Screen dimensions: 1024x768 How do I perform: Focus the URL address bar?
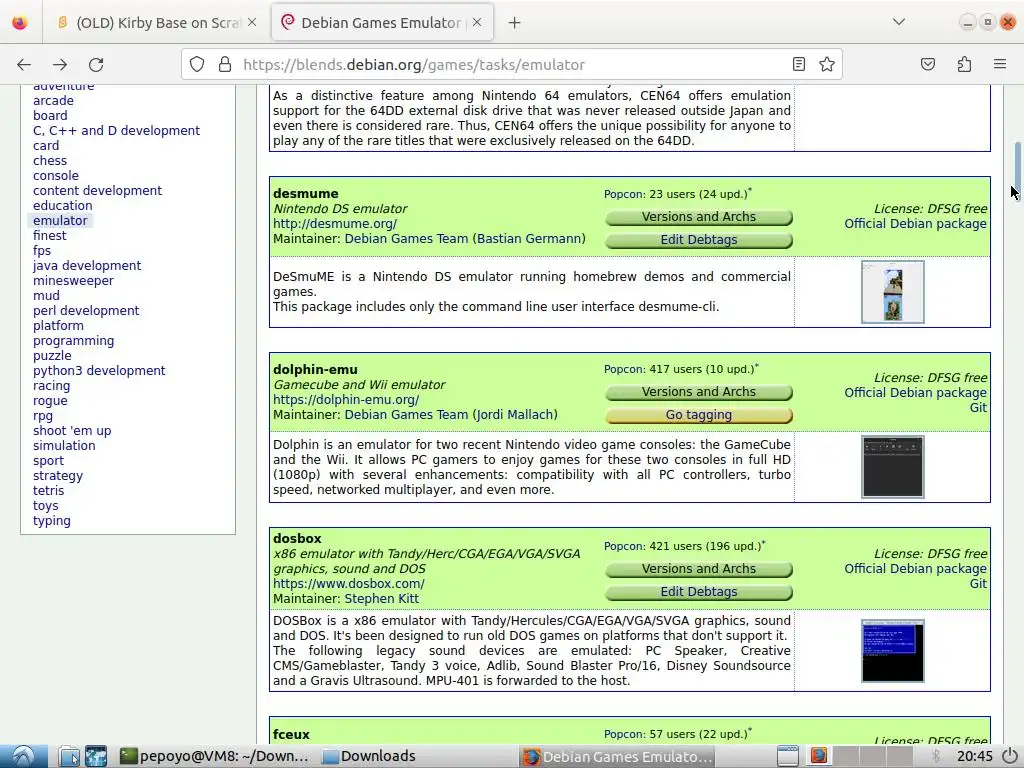pos(511,65)
